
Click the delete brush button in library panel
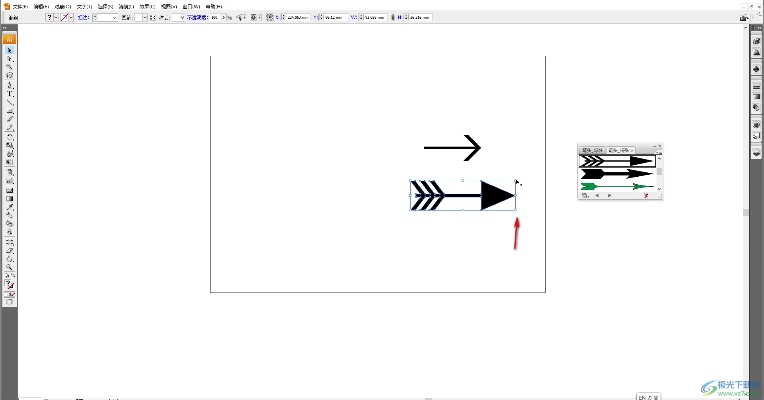[646, 195]
